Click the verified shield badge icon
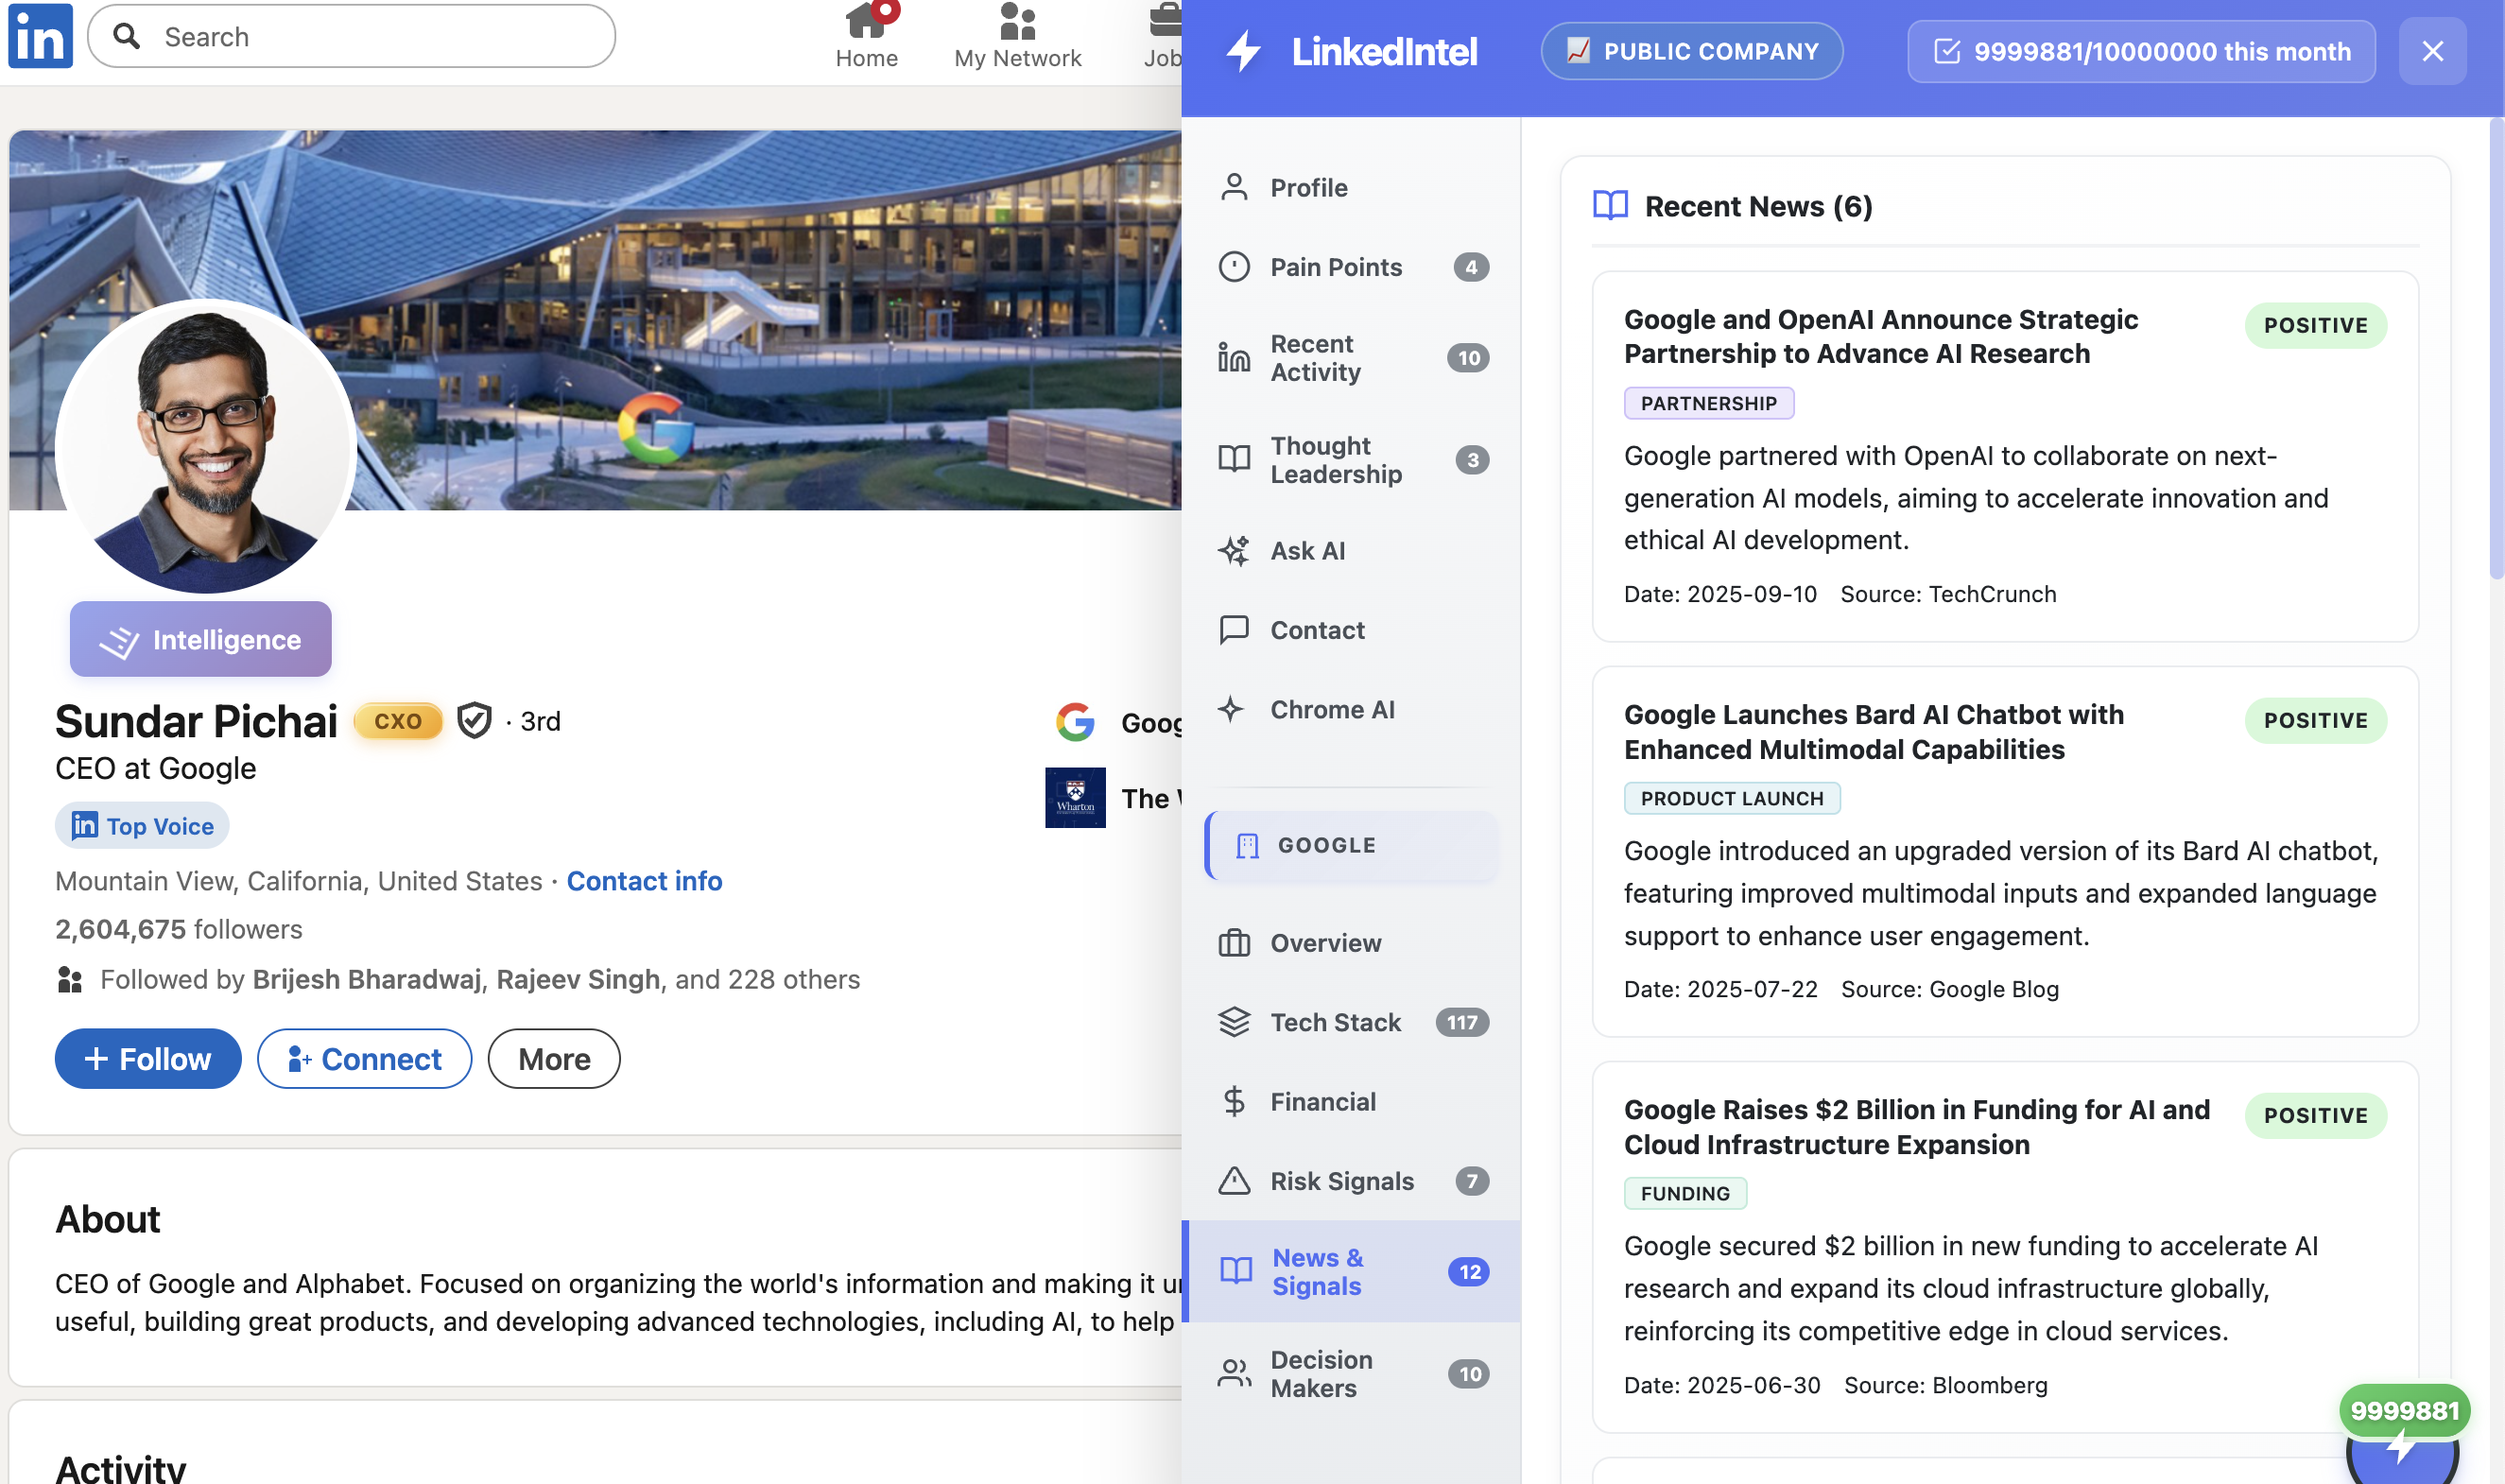2505x1484 pixels. [x=474, y=720]
